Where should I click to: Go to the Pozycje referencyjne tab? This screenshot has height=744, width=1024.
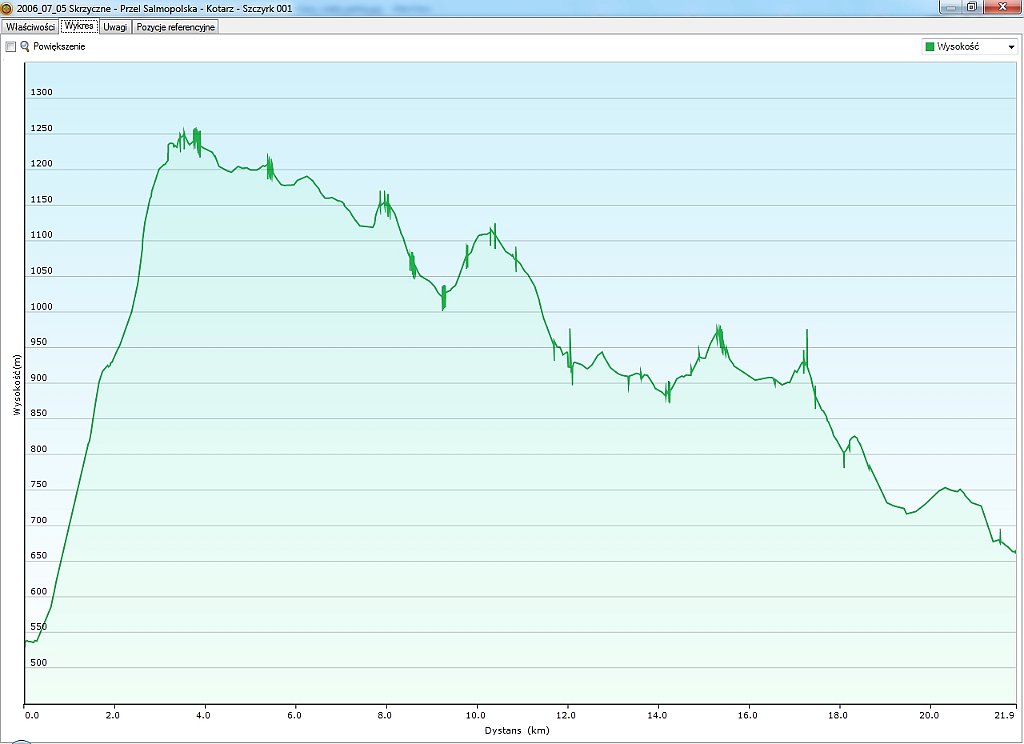[175, 27]
